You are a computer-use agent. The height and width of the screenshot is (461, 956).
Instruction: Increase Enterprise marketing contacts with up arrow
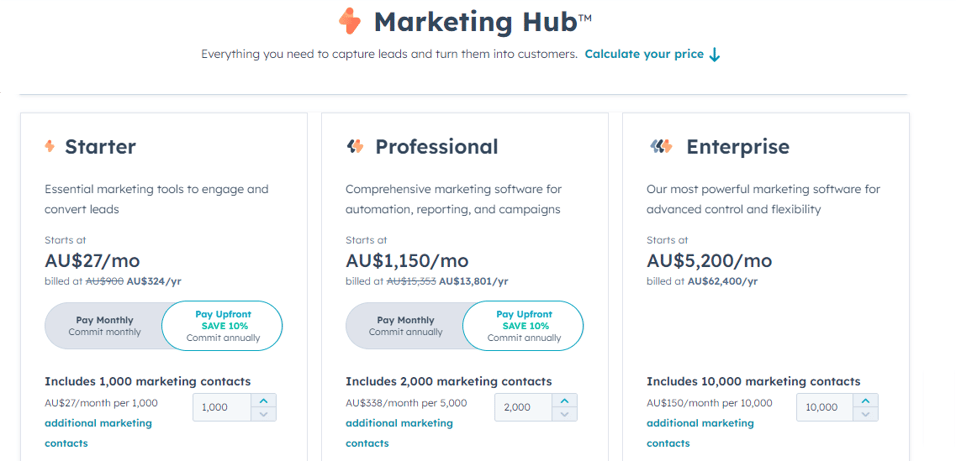click(x=866, y=401)
